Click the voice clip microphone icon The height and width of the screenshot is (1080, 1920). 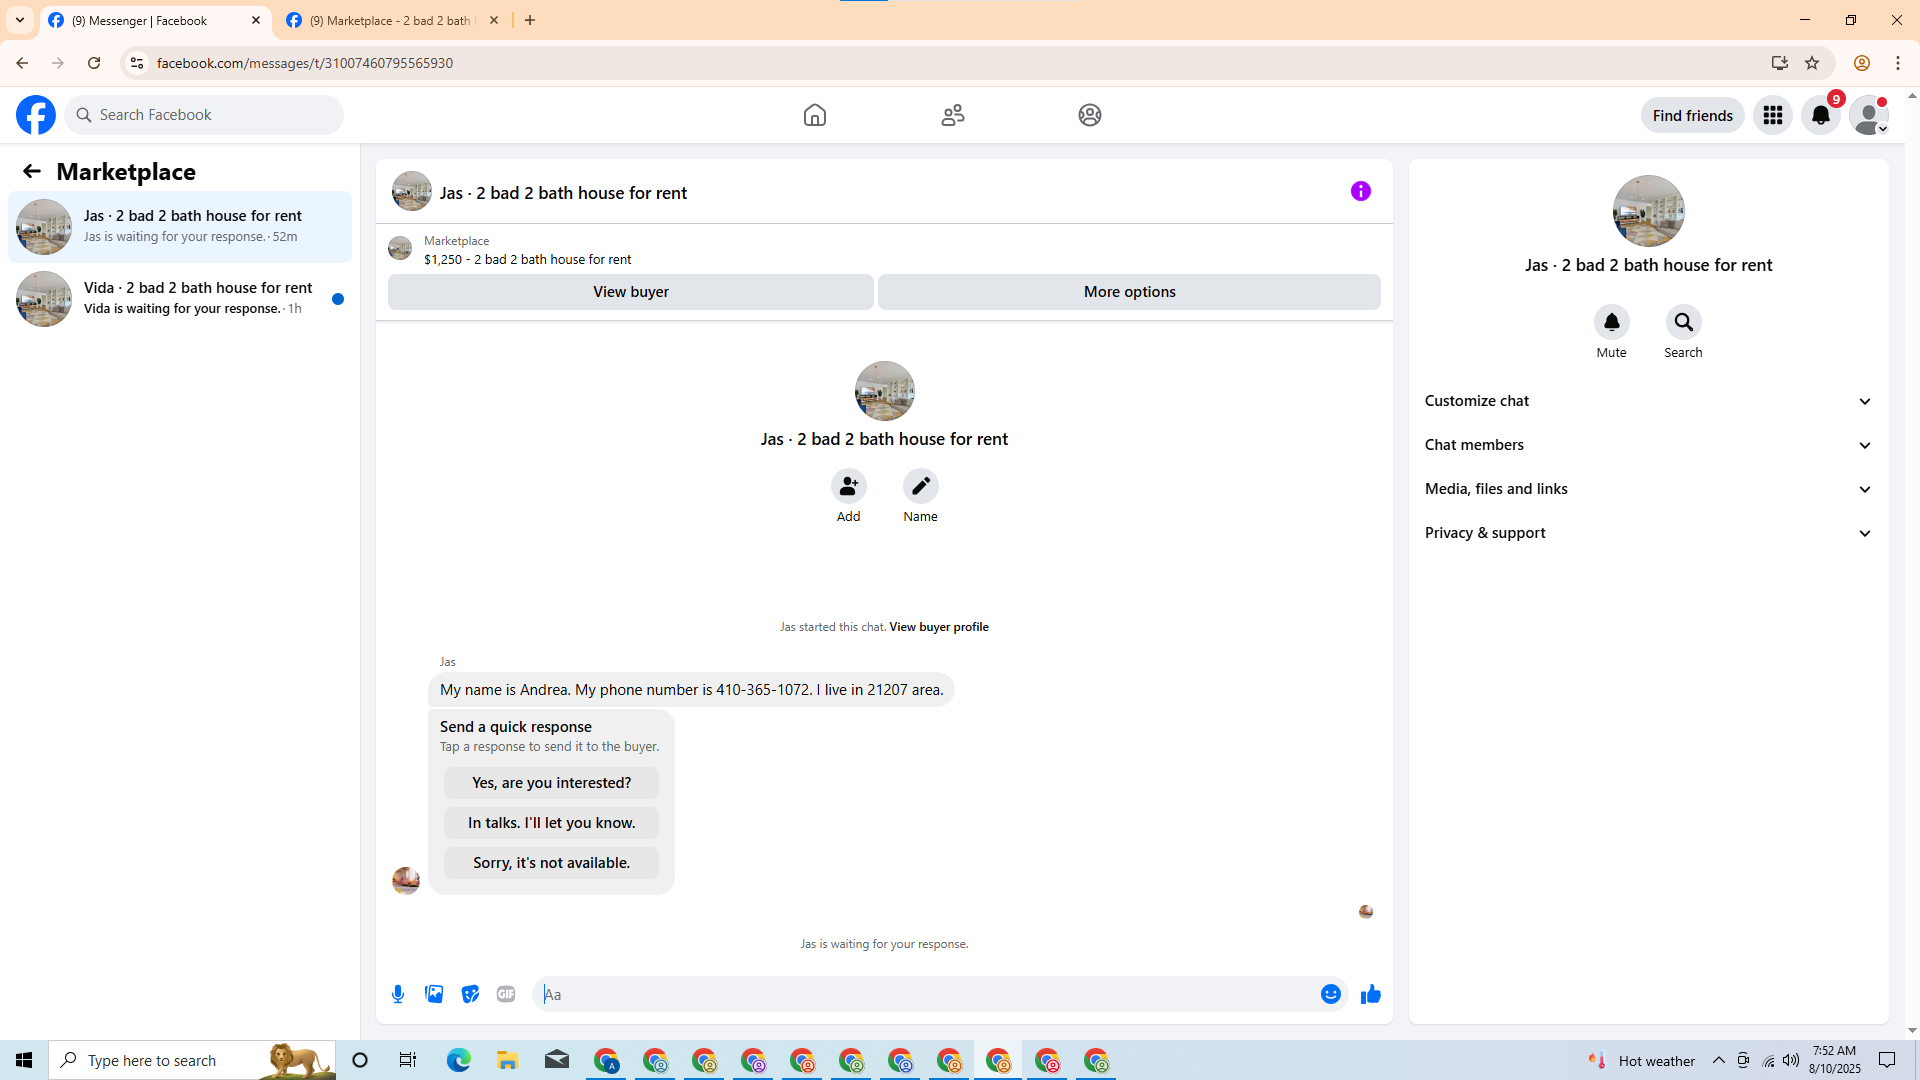tap(398, 994)
